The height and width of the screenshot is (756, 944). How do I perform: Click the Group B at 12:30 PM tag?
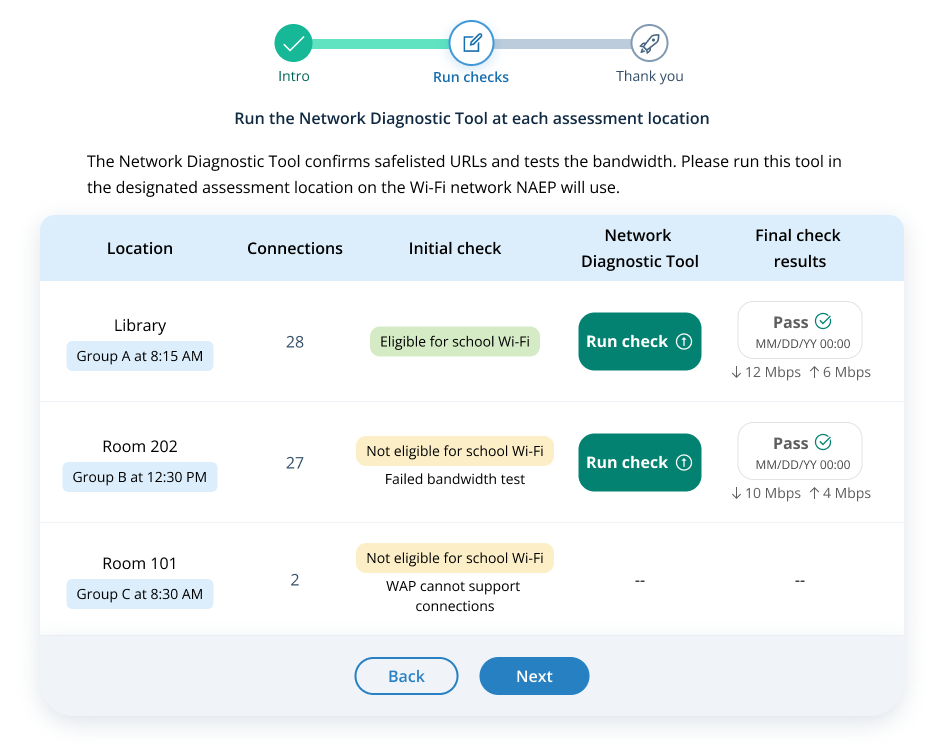[x=140, y=477]
